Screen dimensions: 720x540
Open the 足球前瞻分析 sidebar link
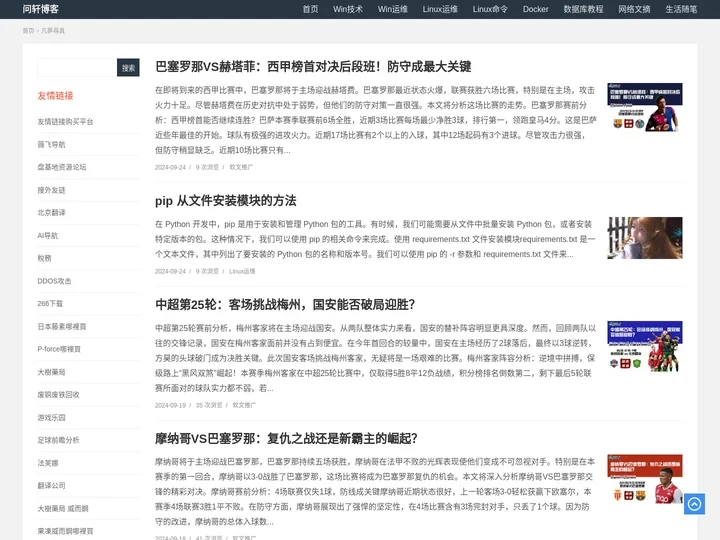coord(58,440)
